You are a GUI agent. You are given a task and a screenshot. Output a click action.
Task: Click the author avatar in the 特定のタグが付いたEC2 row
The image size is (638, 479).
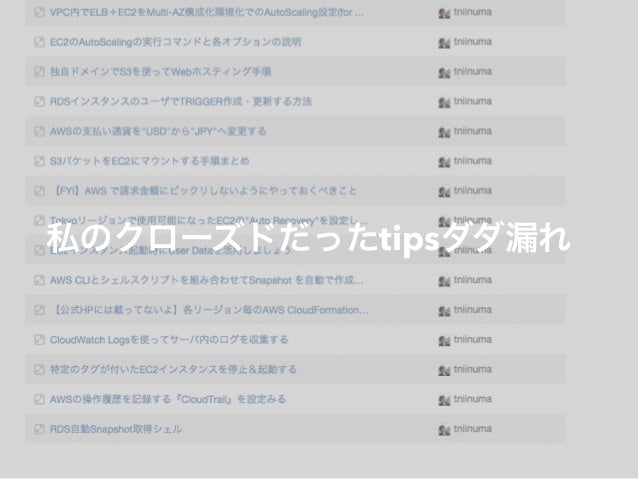click(444, 370)
